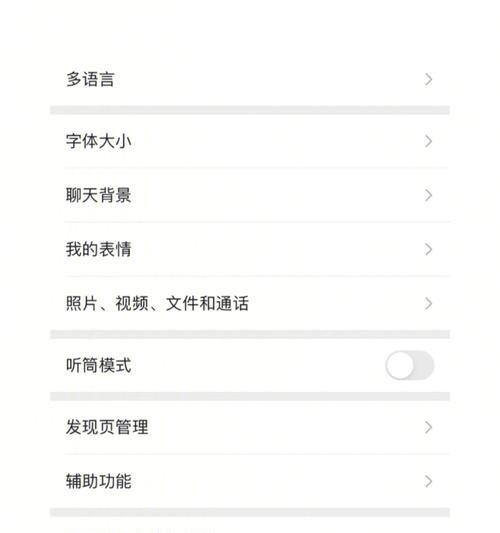Open 辅助功能 accessibility features
The width and height of the screenshot is (500, 533).
coord(250,481)
